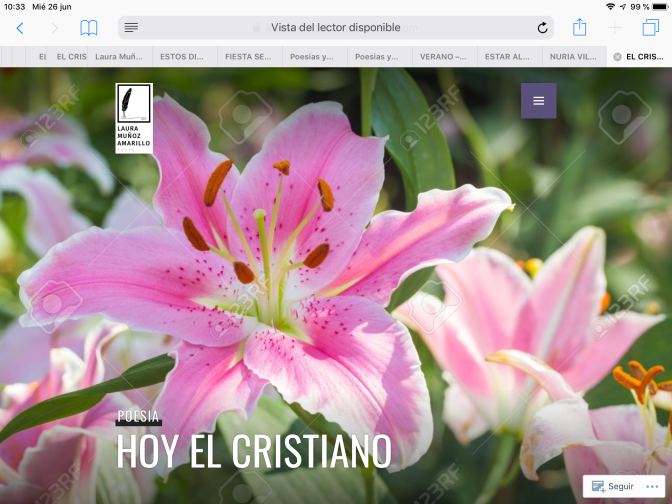
Task: Go to the VERANO tab
Action: (x=443, y=57)
